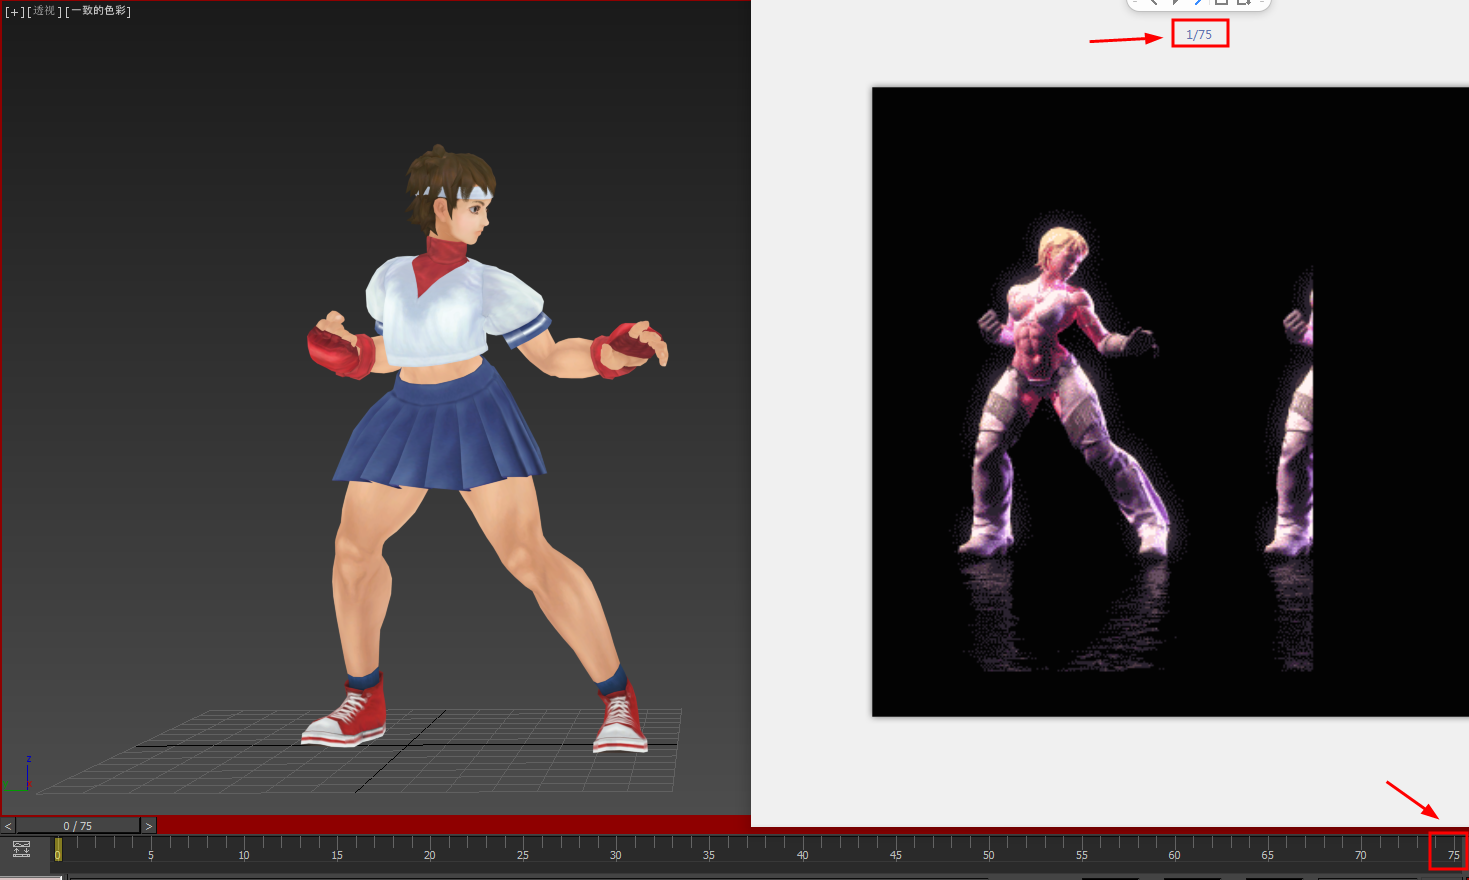The image size is (1469, 880).
Task: Jump to frame 20 on timeline
Action: [430, 855]
